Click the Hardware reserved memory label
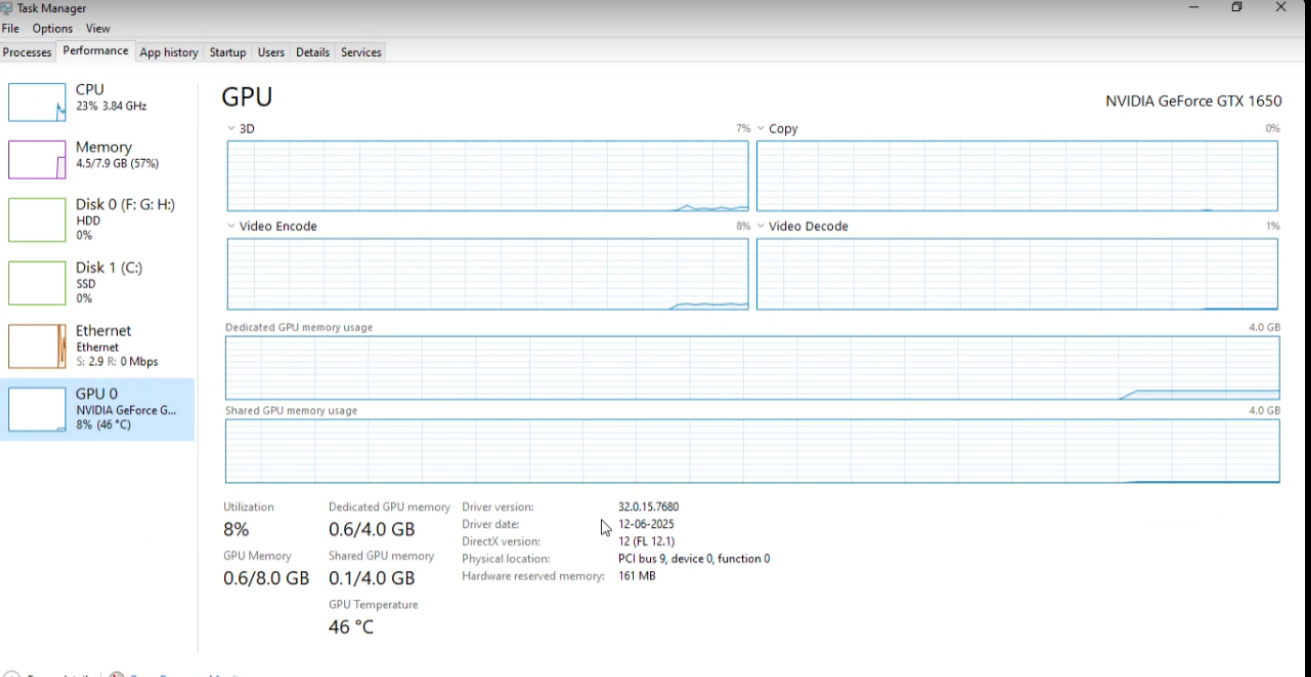This screenshot has height=677, width=1311. click(533, 576)
